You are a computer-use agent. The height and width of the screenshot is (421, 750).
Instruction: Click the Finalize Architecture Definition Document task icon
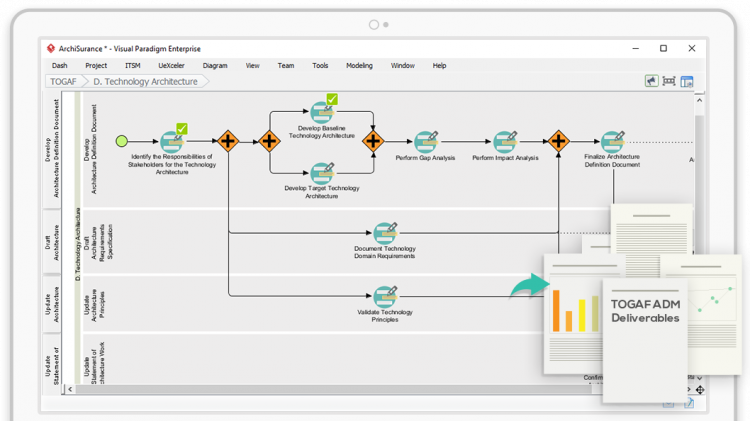pyautogui.click(x=612, y=141)
